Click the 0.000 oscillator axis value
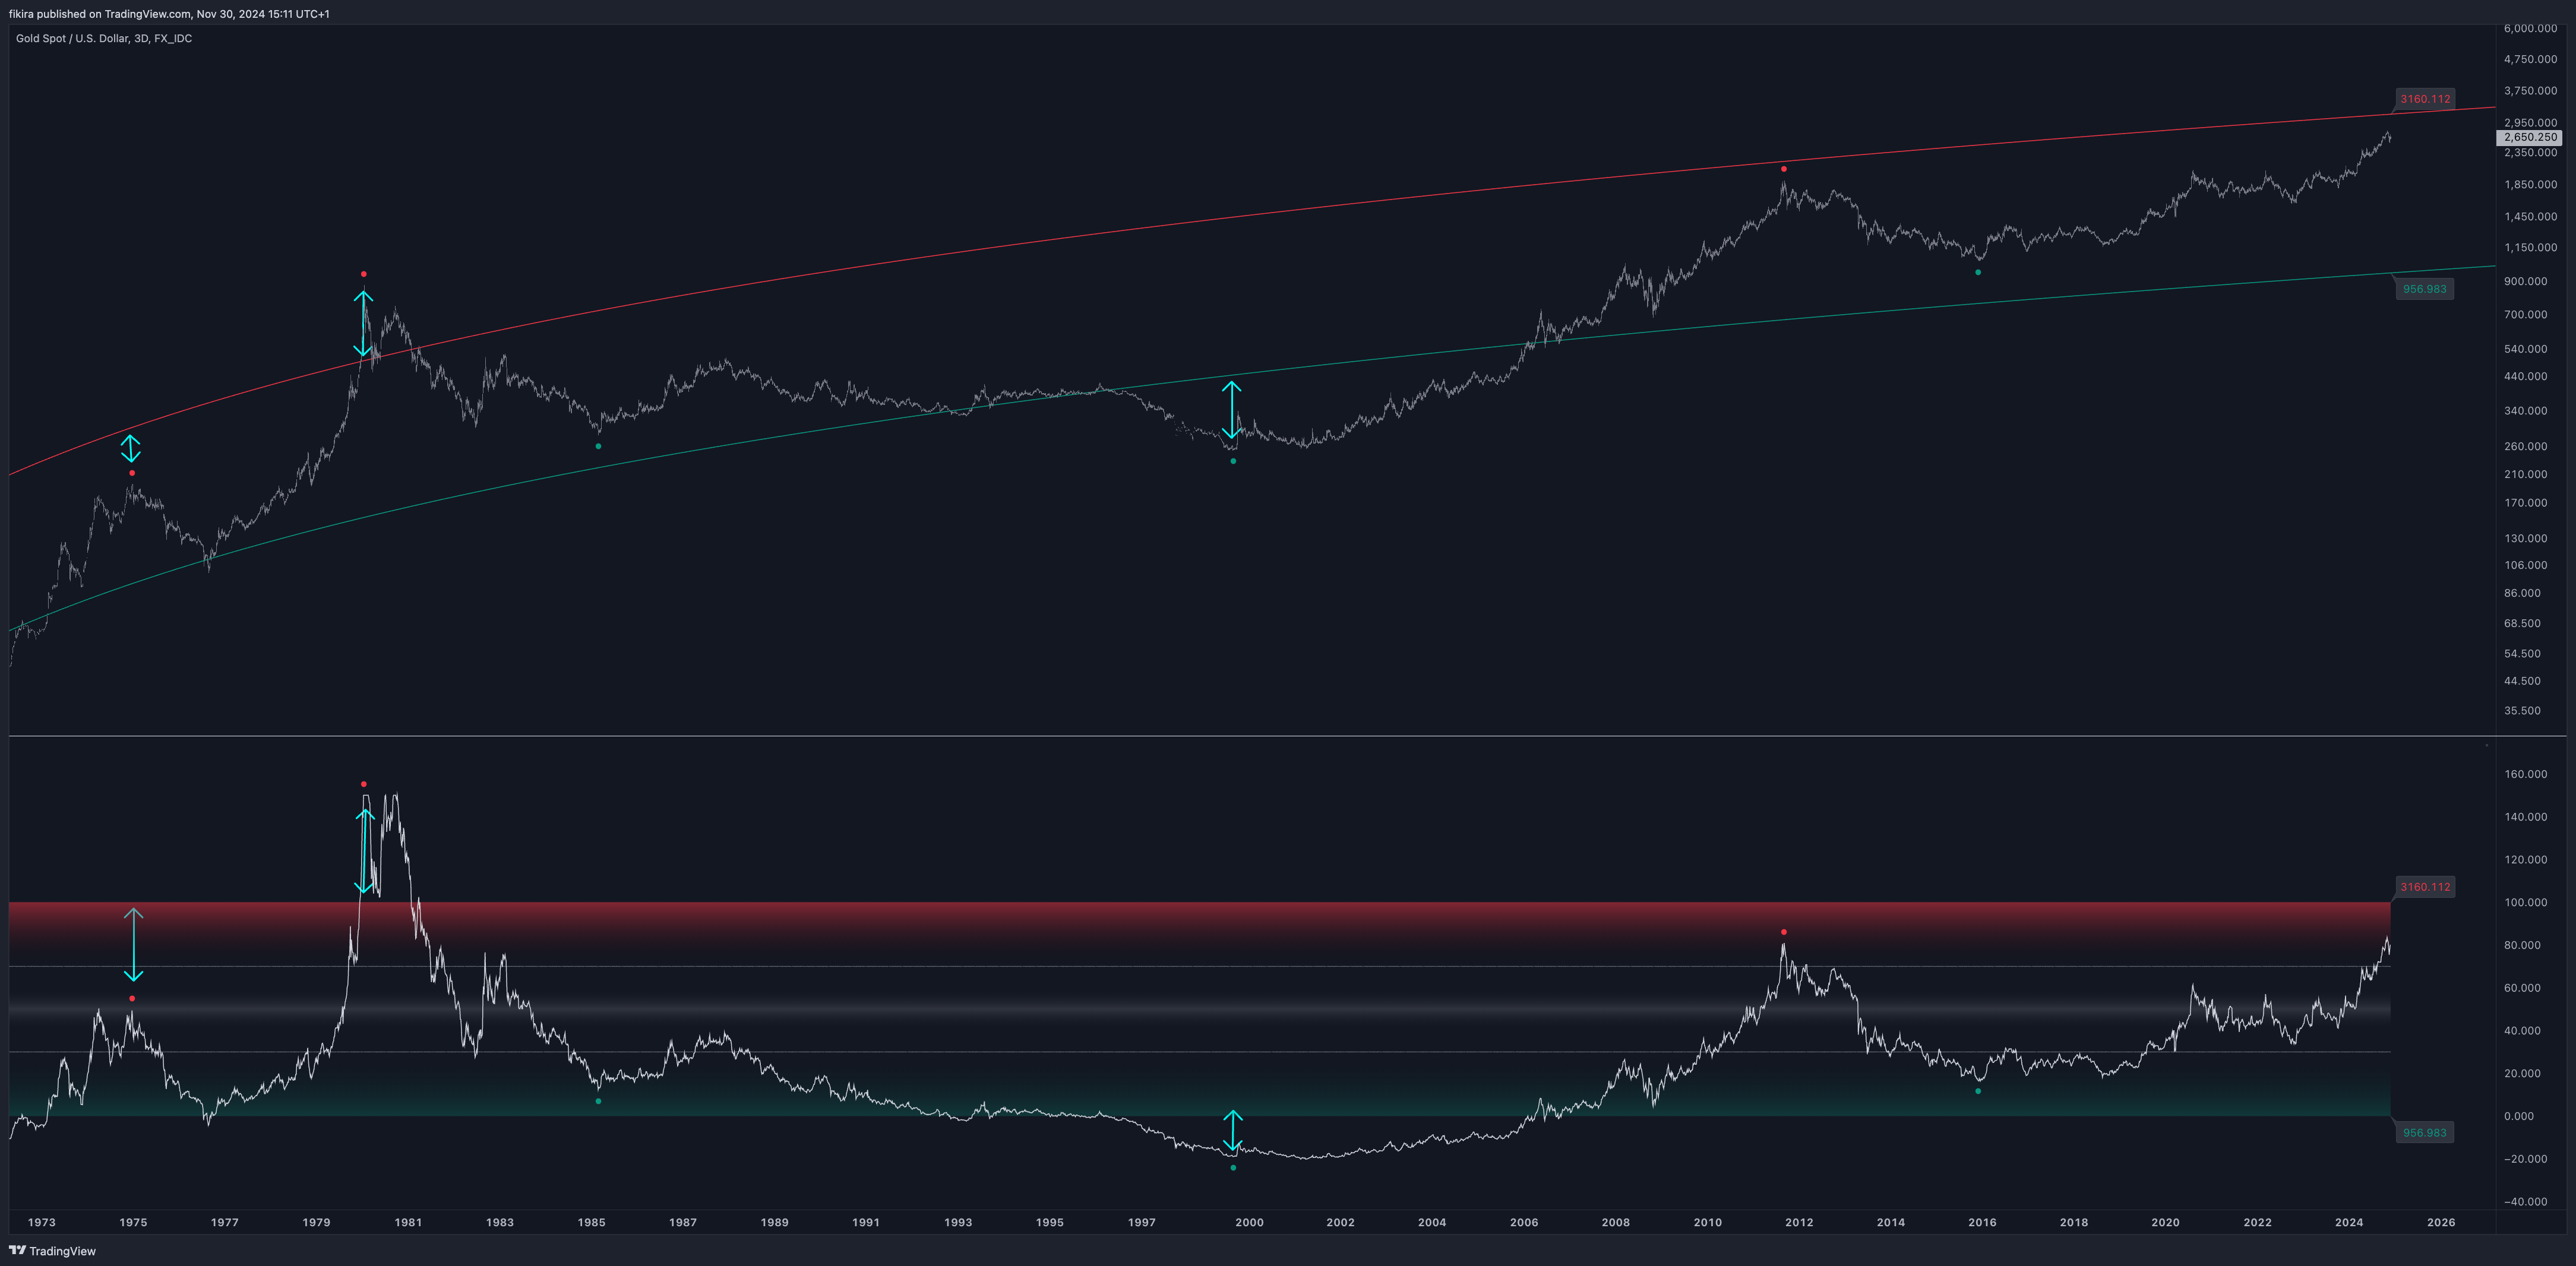2576x1266 pixels. coord(2519,1117)
